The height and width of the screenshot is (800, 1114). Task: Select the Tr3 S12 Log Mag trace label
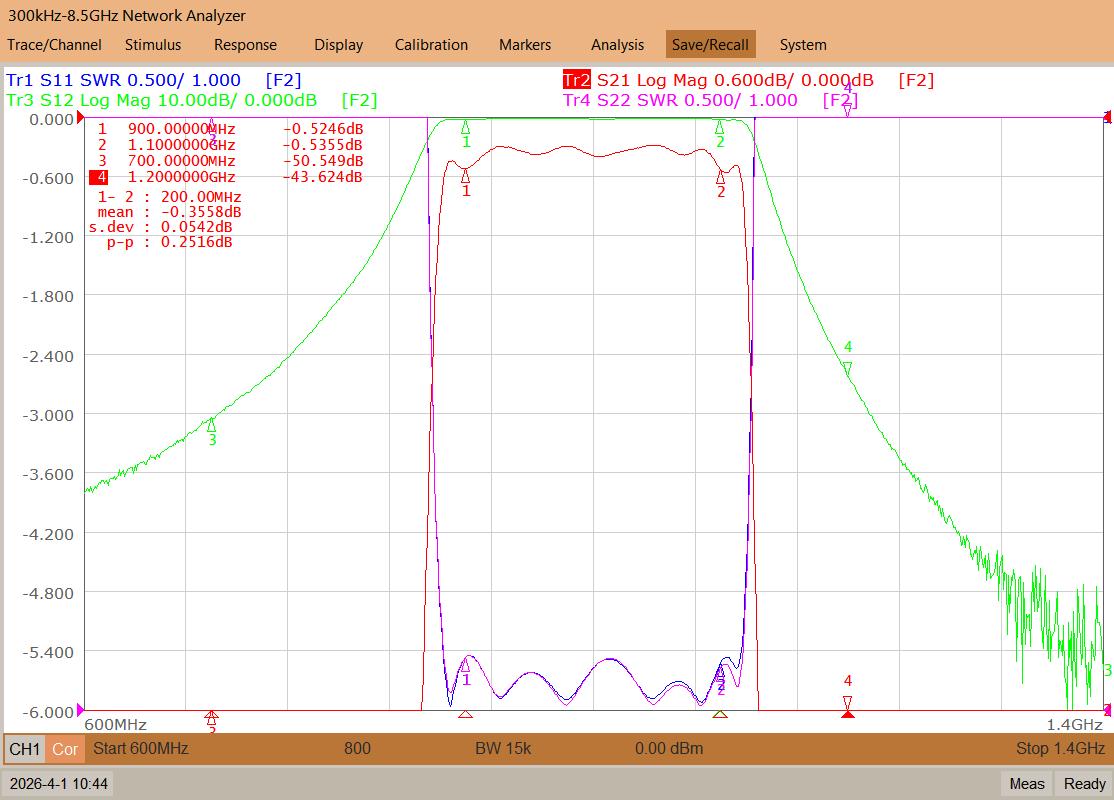pos(191,100)
